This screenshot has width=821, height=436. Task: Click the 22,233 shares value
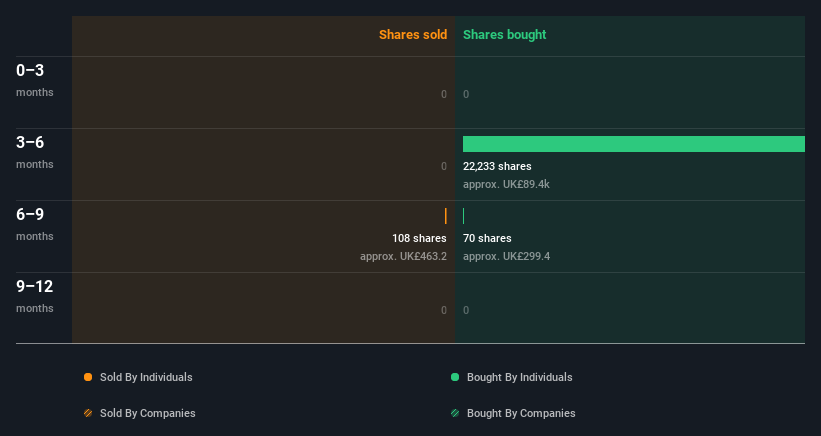[497, 166]
